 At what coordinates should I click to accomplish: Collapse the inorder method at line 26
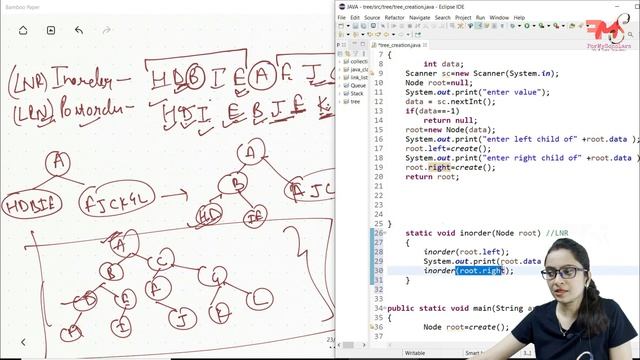point(386,233)
